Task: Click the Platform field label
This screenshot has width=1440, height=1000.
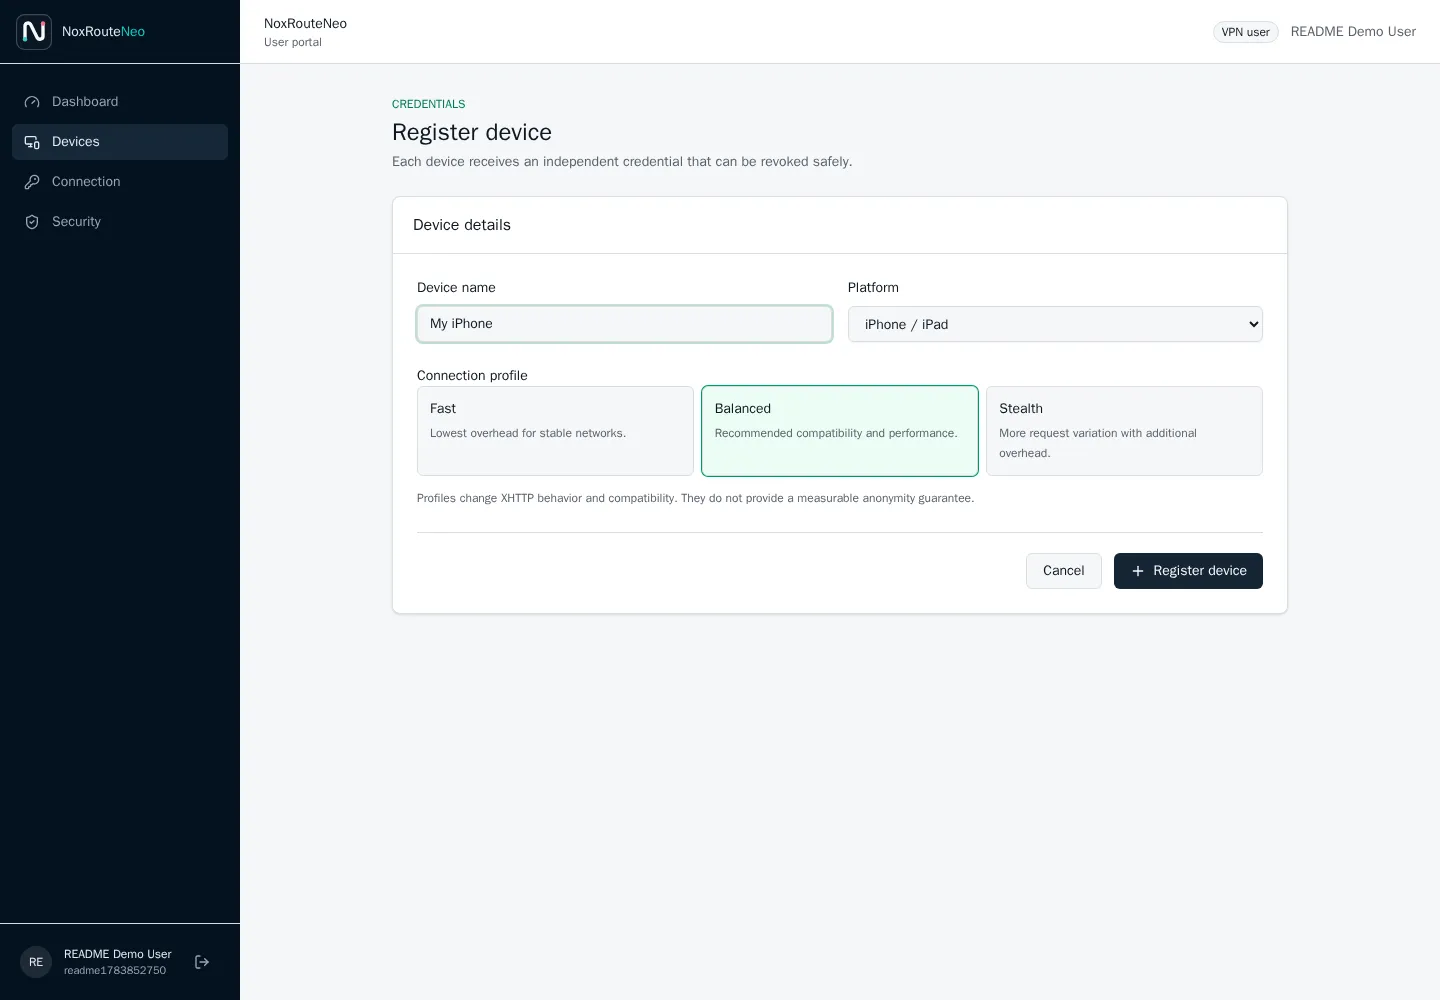Action: click(x=873, y=288)
